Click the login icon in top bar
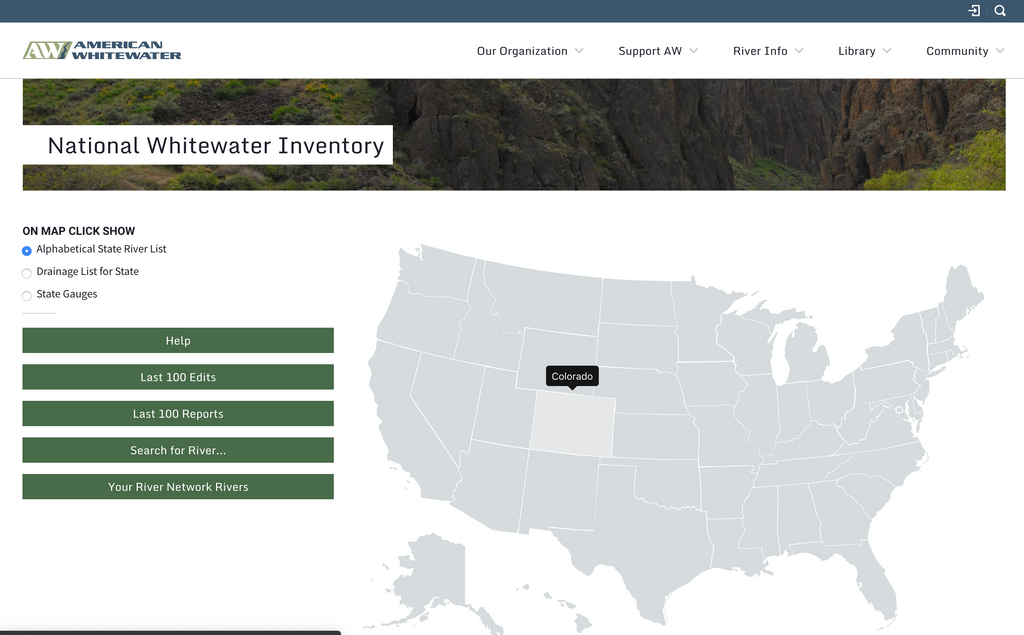The image size is (1024, 635). (974, 10)
